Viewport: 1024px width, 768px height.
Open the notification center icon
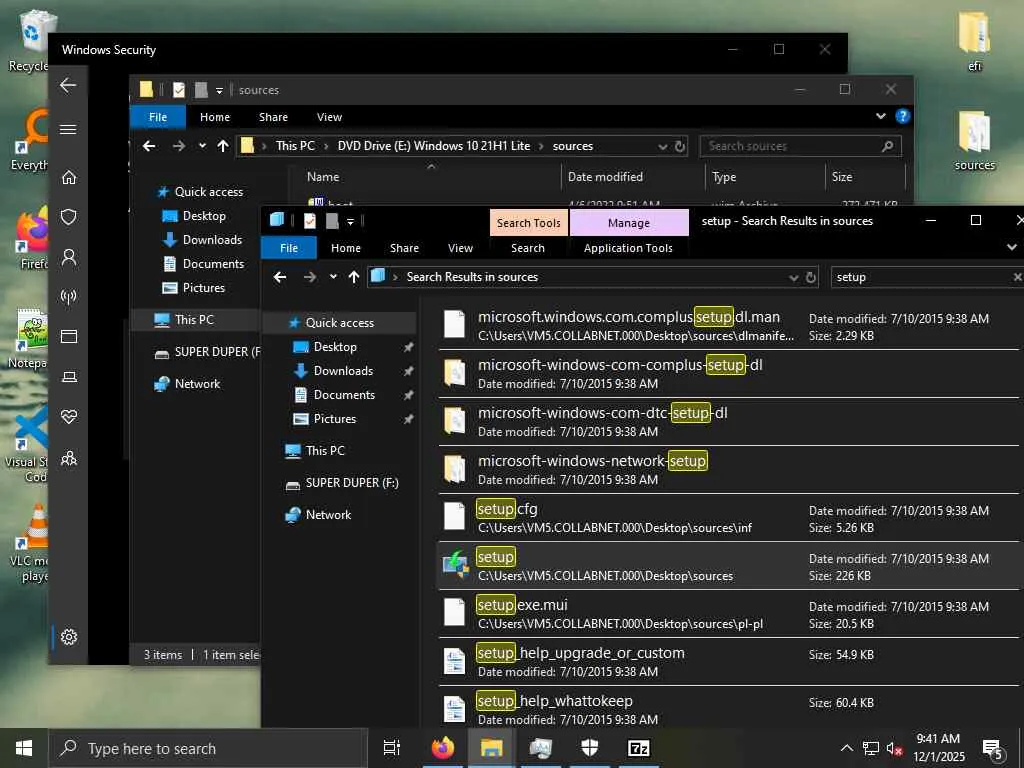point(993,749)
